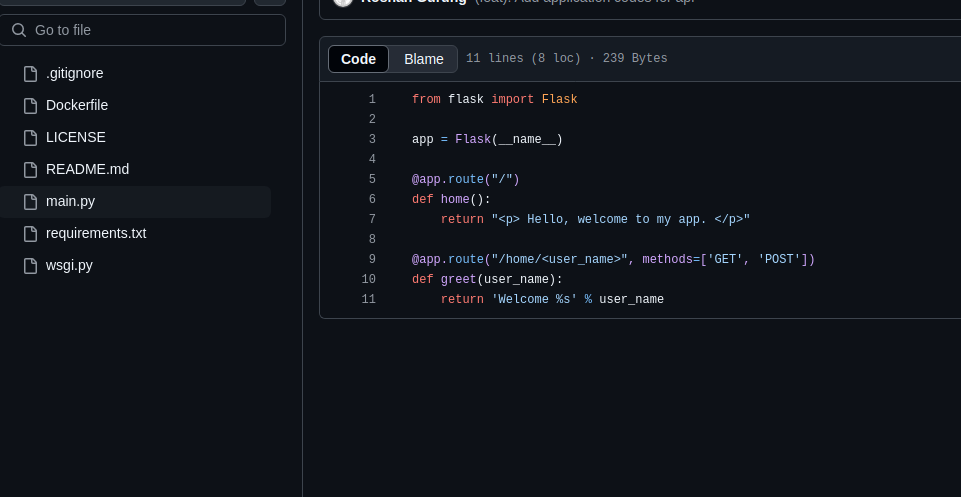
Task: Click the 'from flask import Flask' code line
Action: 495,99
